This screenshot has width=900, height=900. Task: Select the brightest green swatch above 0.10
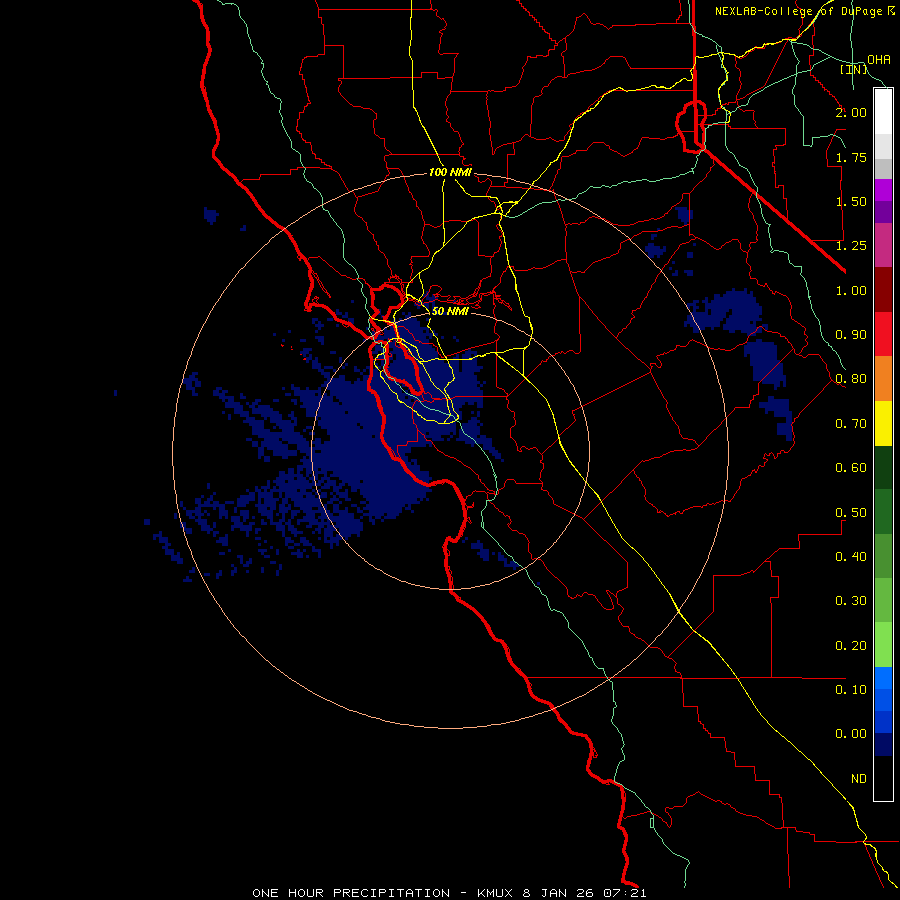pos(883,645)
